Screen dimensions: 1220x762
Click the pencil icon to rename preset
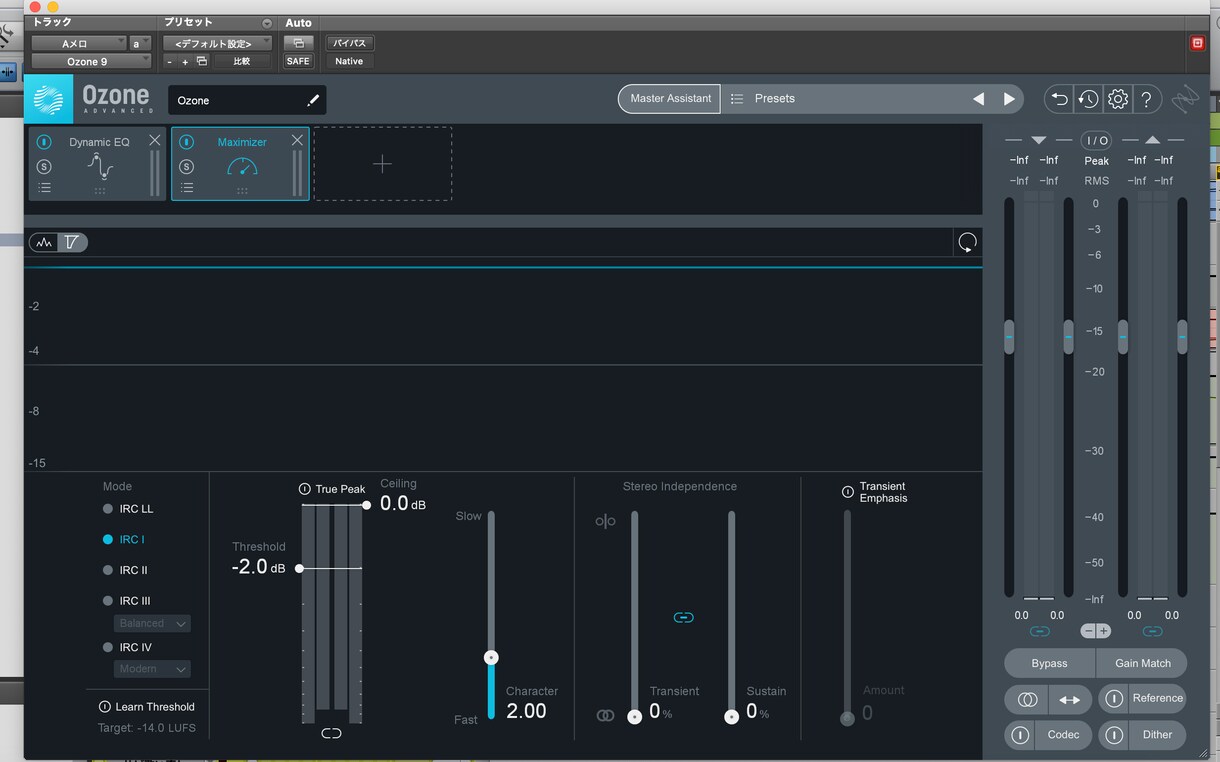pyautogui.click(x=313, y=100)
